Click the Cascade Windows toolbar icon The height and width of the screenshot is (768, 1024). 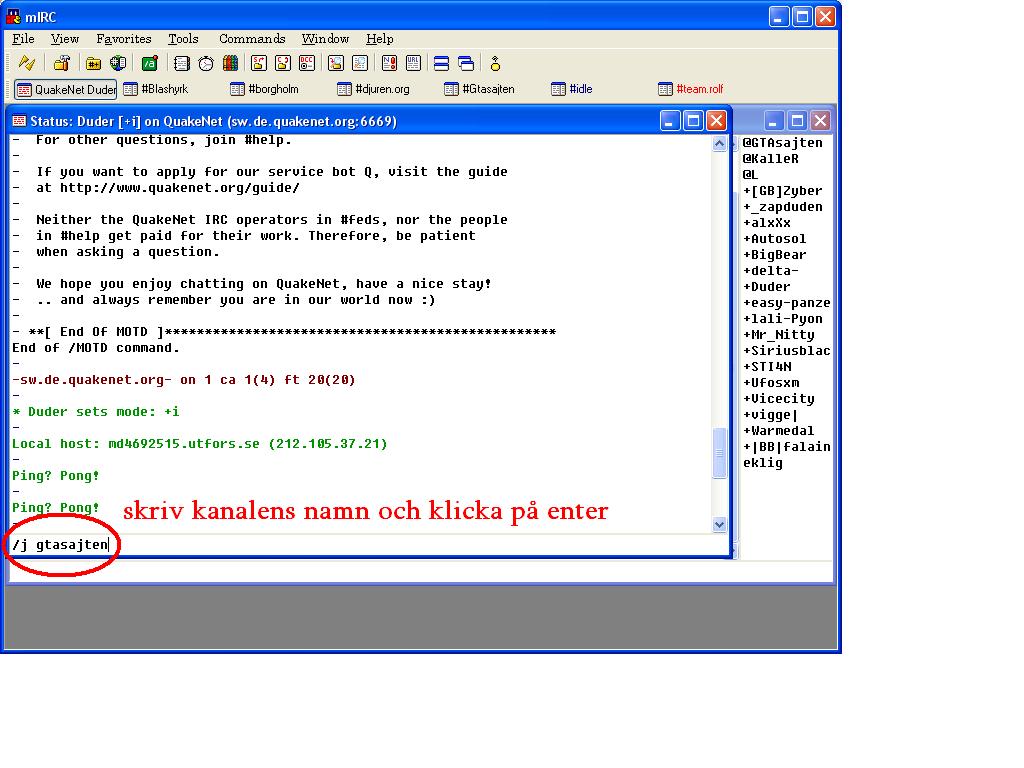click(x=466, y=63)
